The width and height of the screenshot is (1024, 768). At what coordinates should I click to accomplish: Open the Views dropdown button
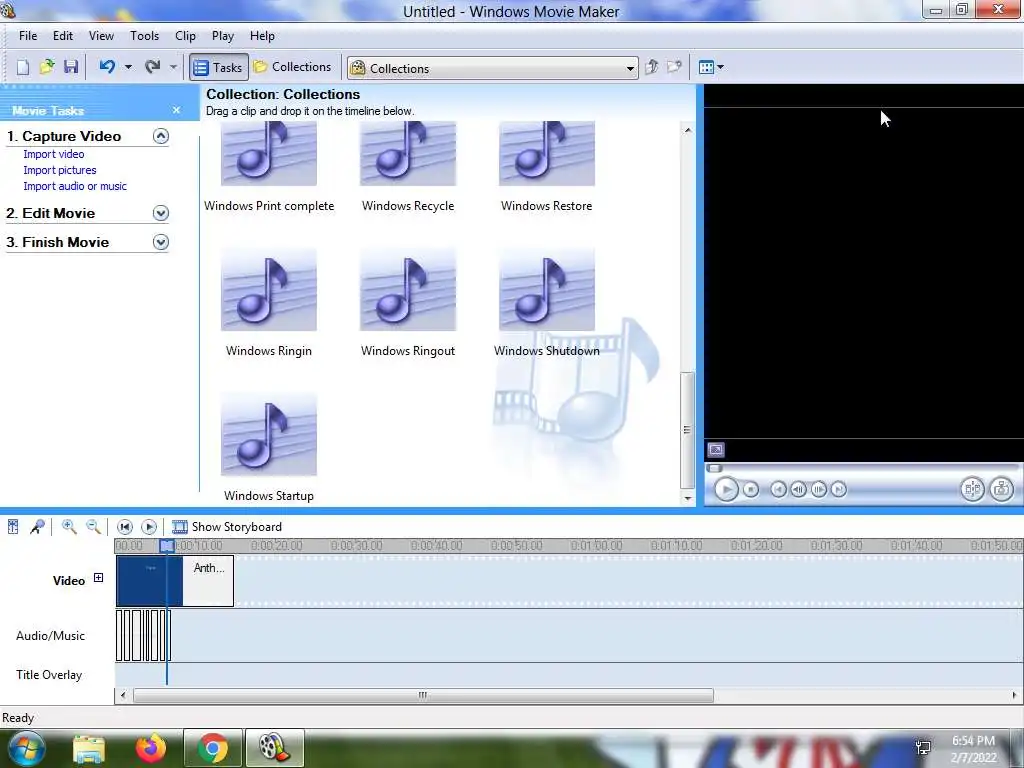click(x=711, y=67)
